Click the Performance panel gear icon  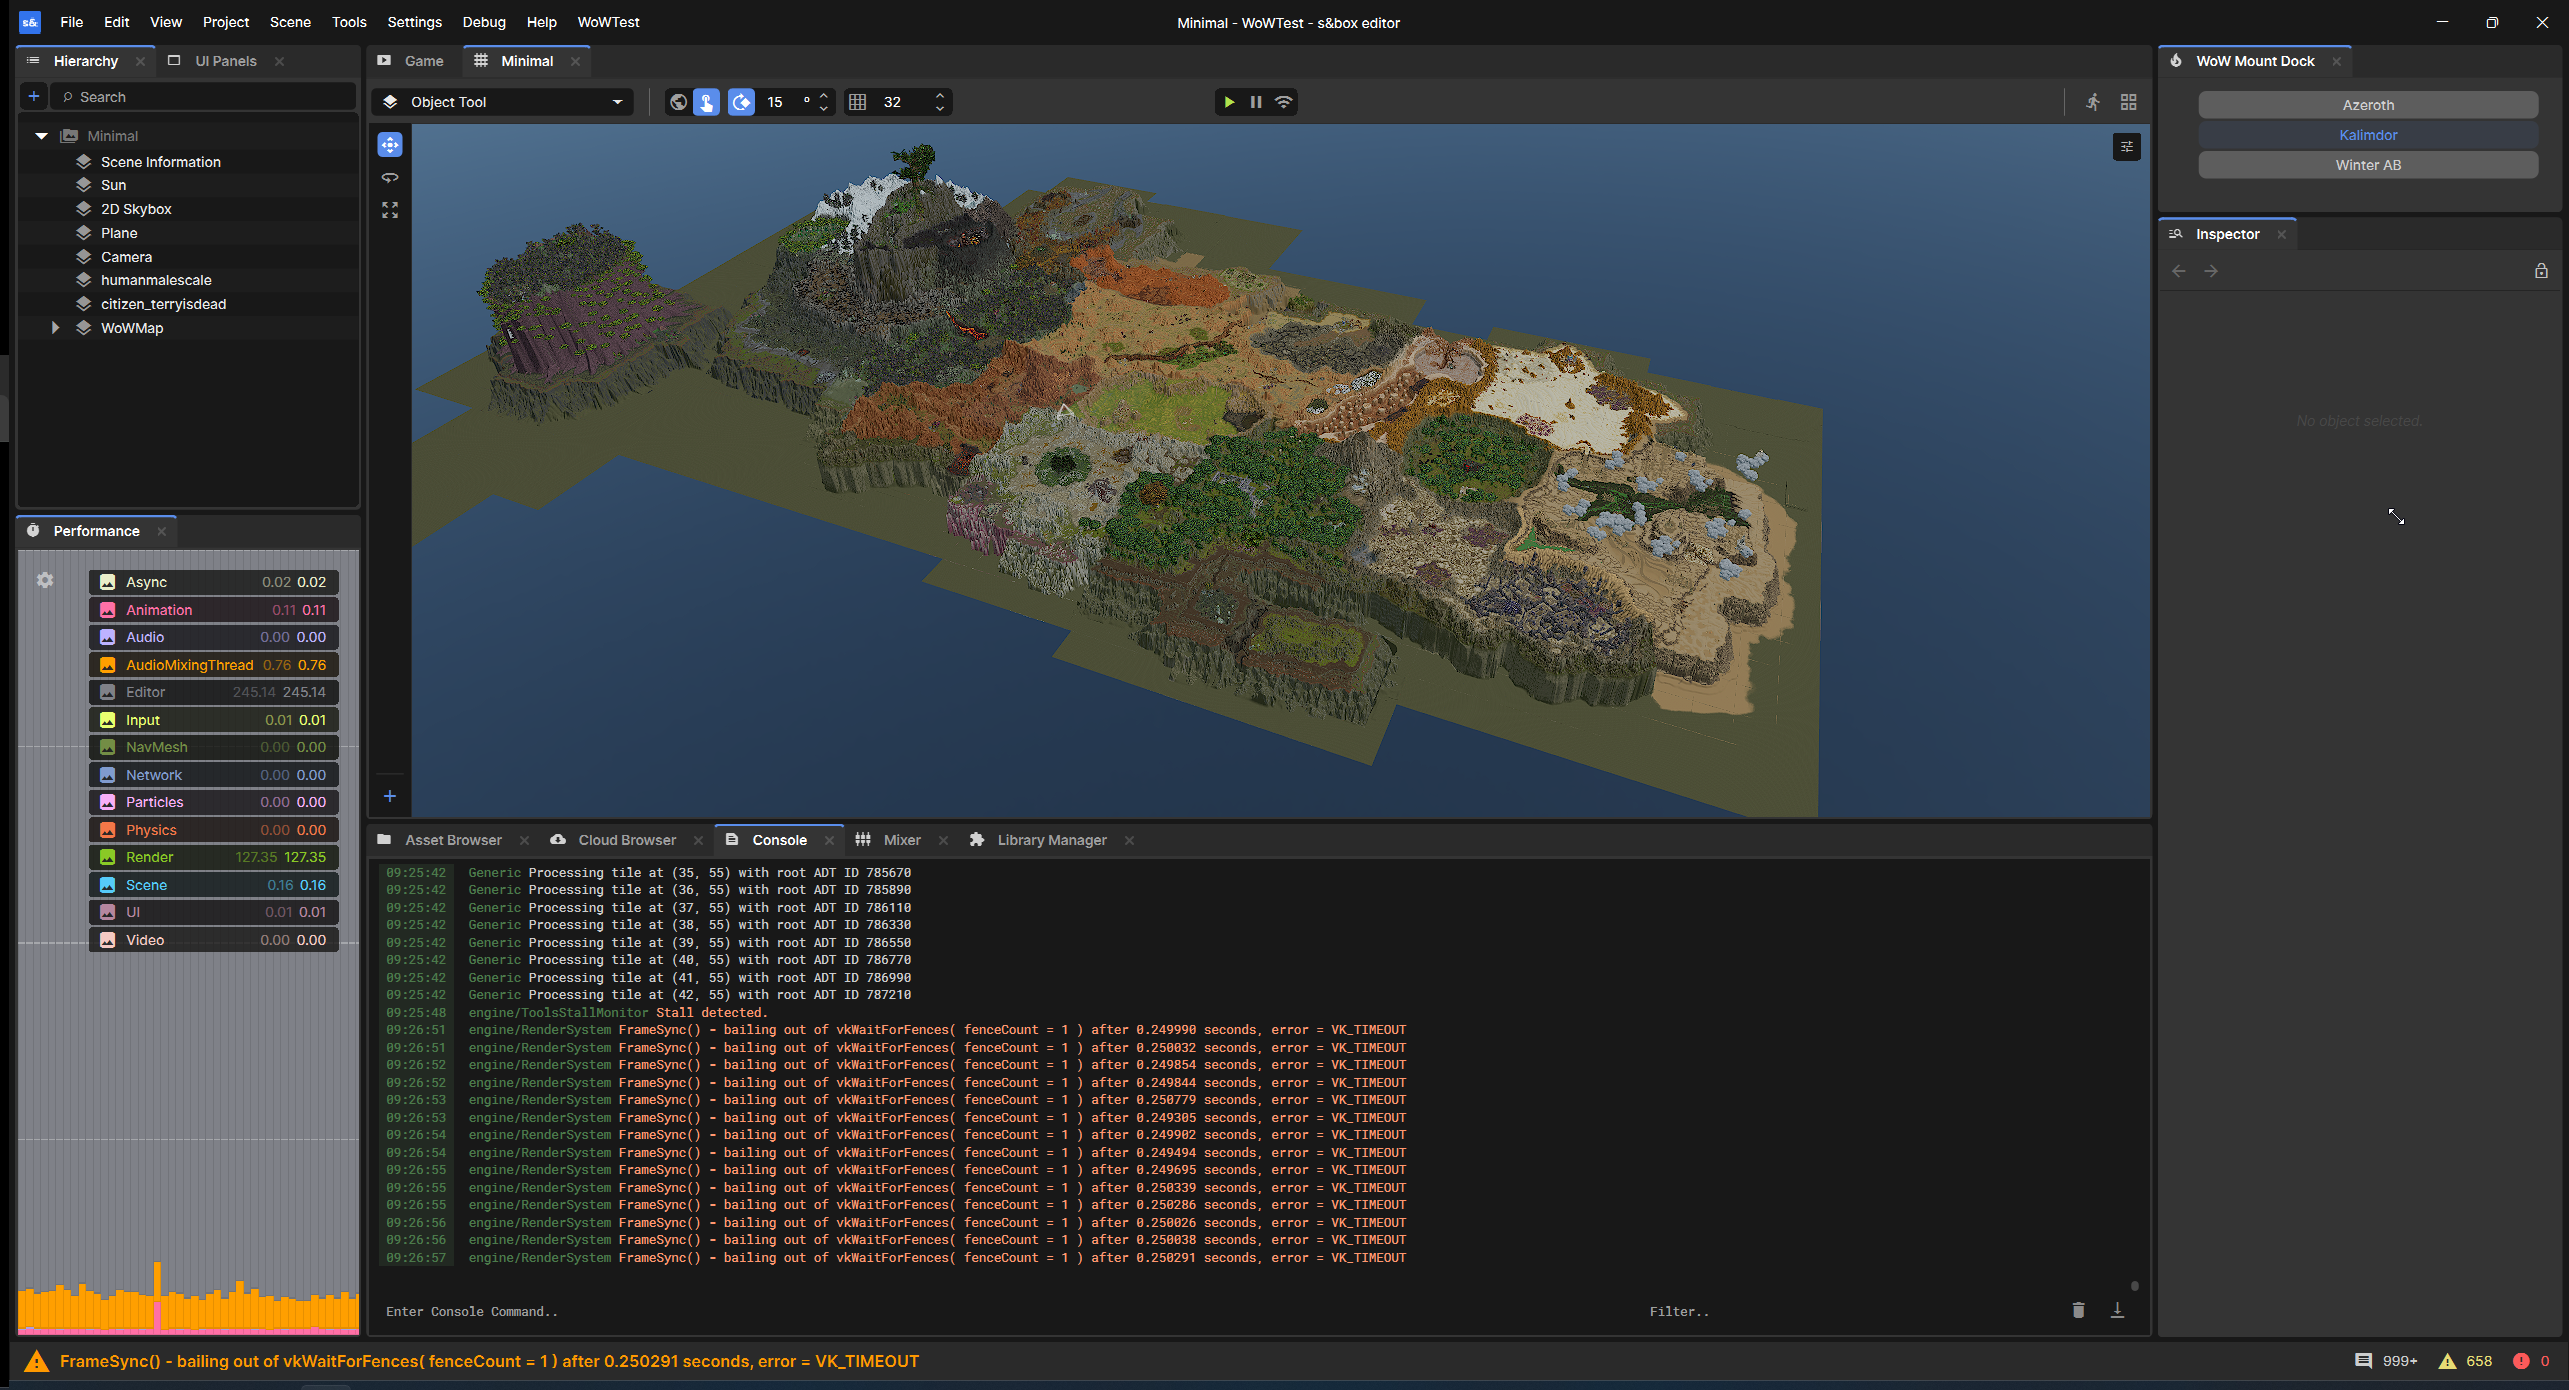(45, 581)
